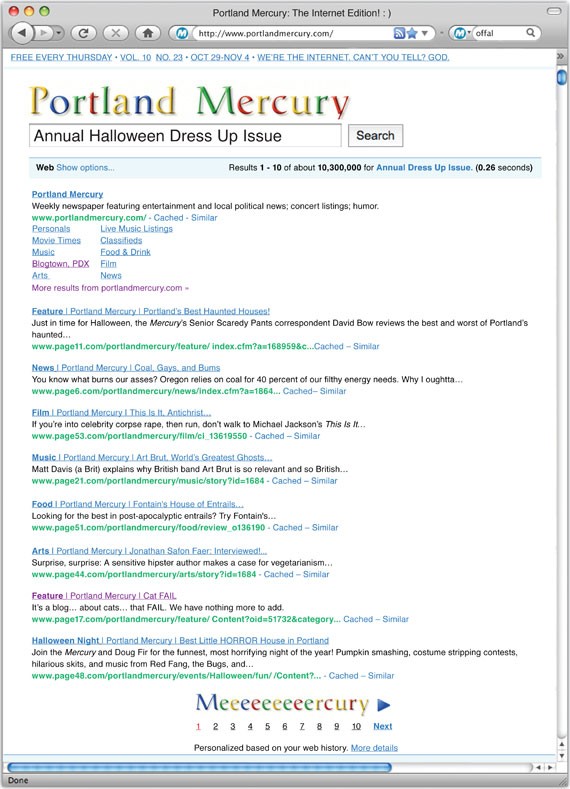Click the site favicon in address bar
The width and height of the screenshot is (570, 789).
point(182,33)
